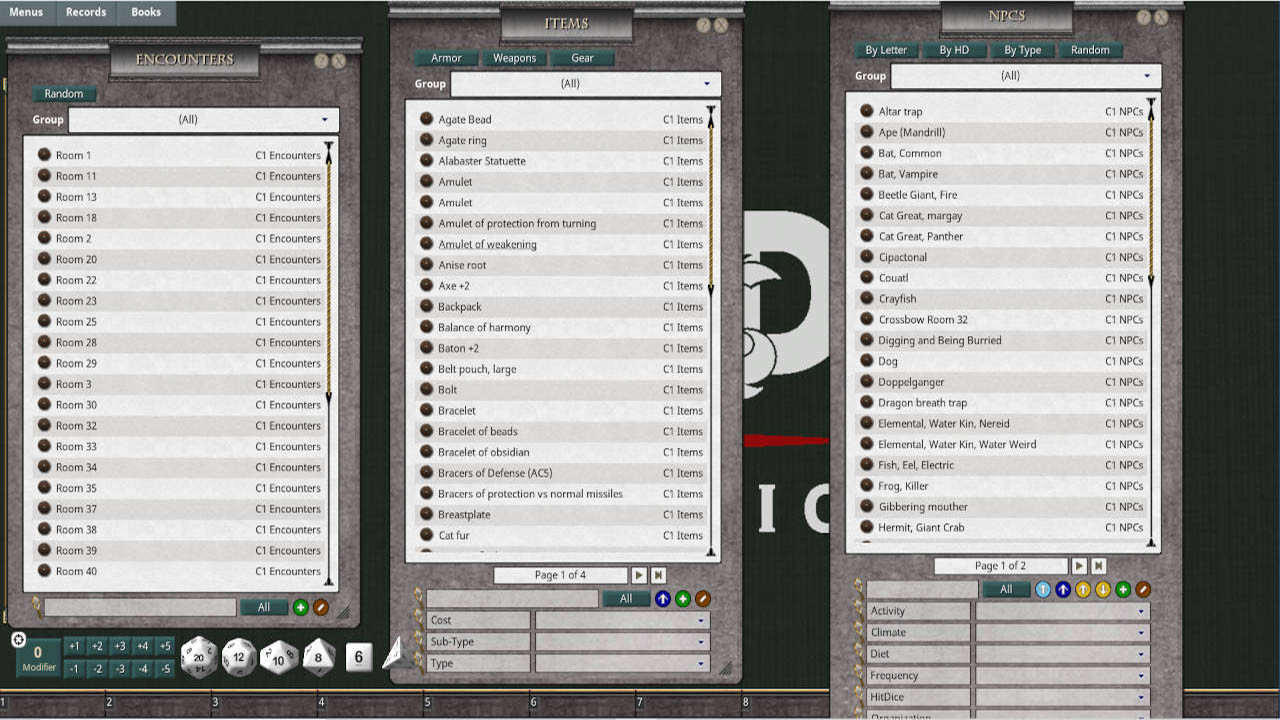Click the Weapons button in Items
The width and height of the screenshot is (1280, 720).
click(x=515, y=58)
